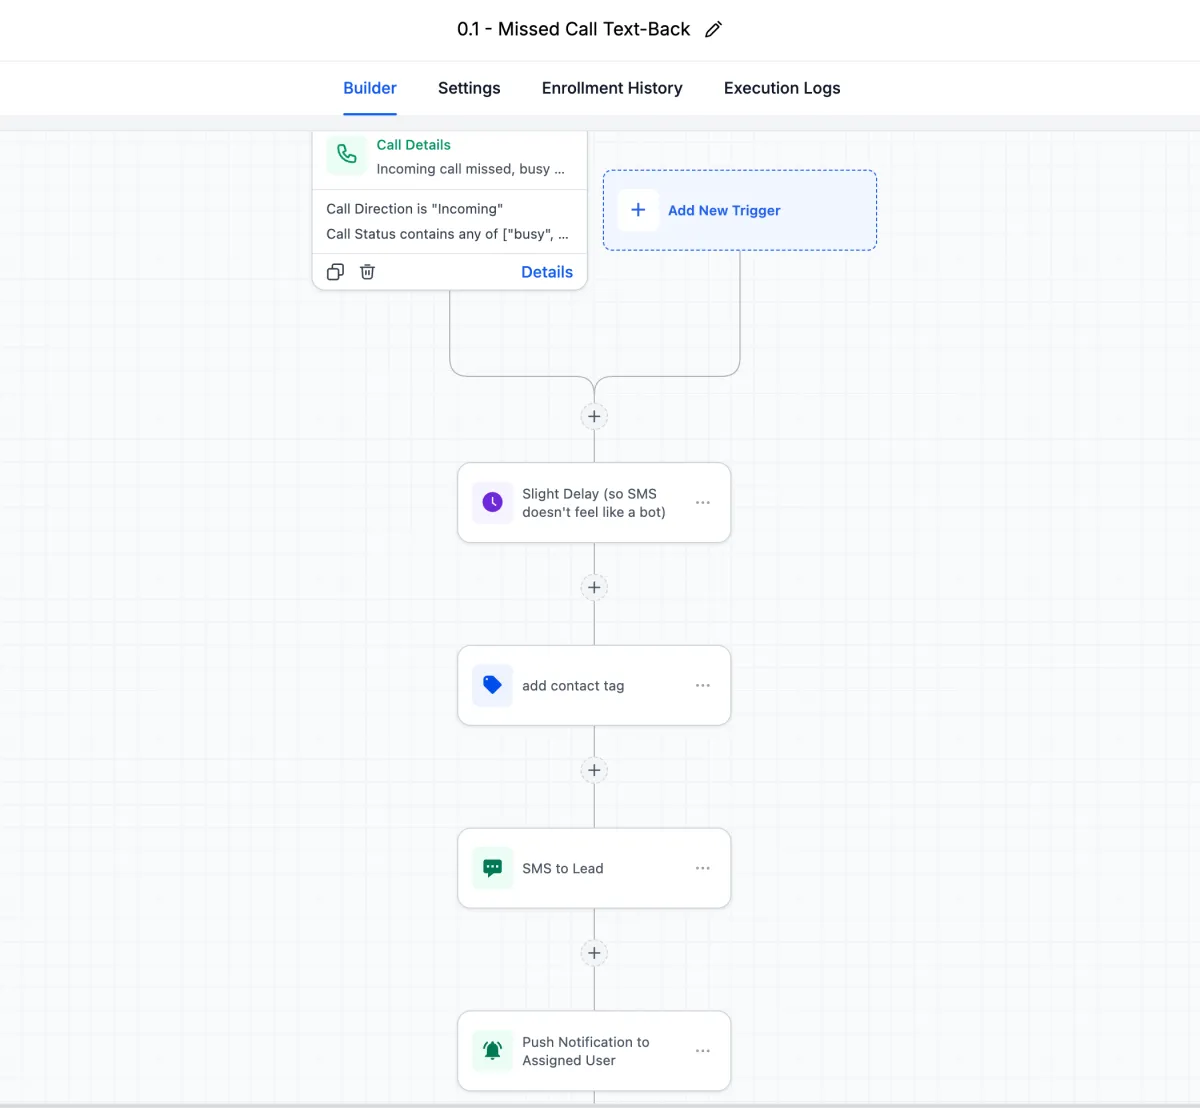Image resolution: width=1200 pixels, height=1108 pixels.
Task: Open options menu for SMS to Lead
Action: coord(703,868)
